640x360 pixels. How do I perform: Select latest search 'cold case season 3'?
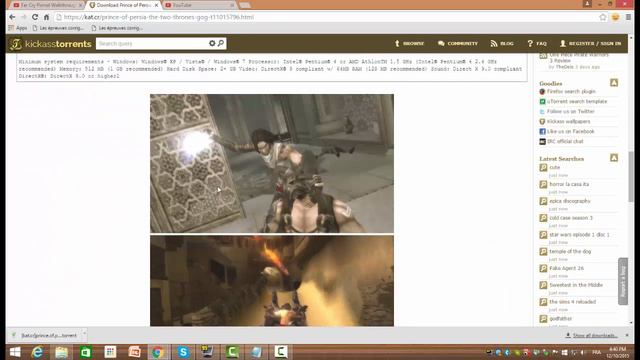click(x=571, y=218)
